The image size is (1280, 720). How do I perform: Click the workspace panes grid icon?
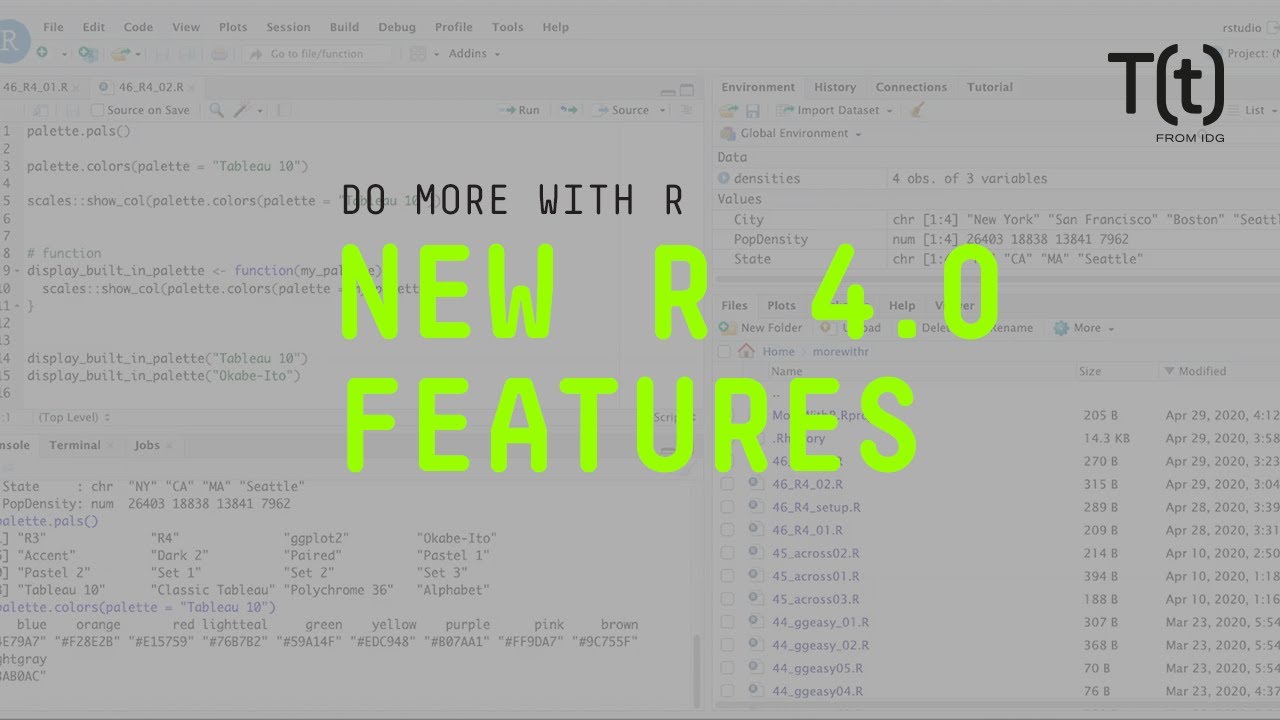(x=418, y=53)
